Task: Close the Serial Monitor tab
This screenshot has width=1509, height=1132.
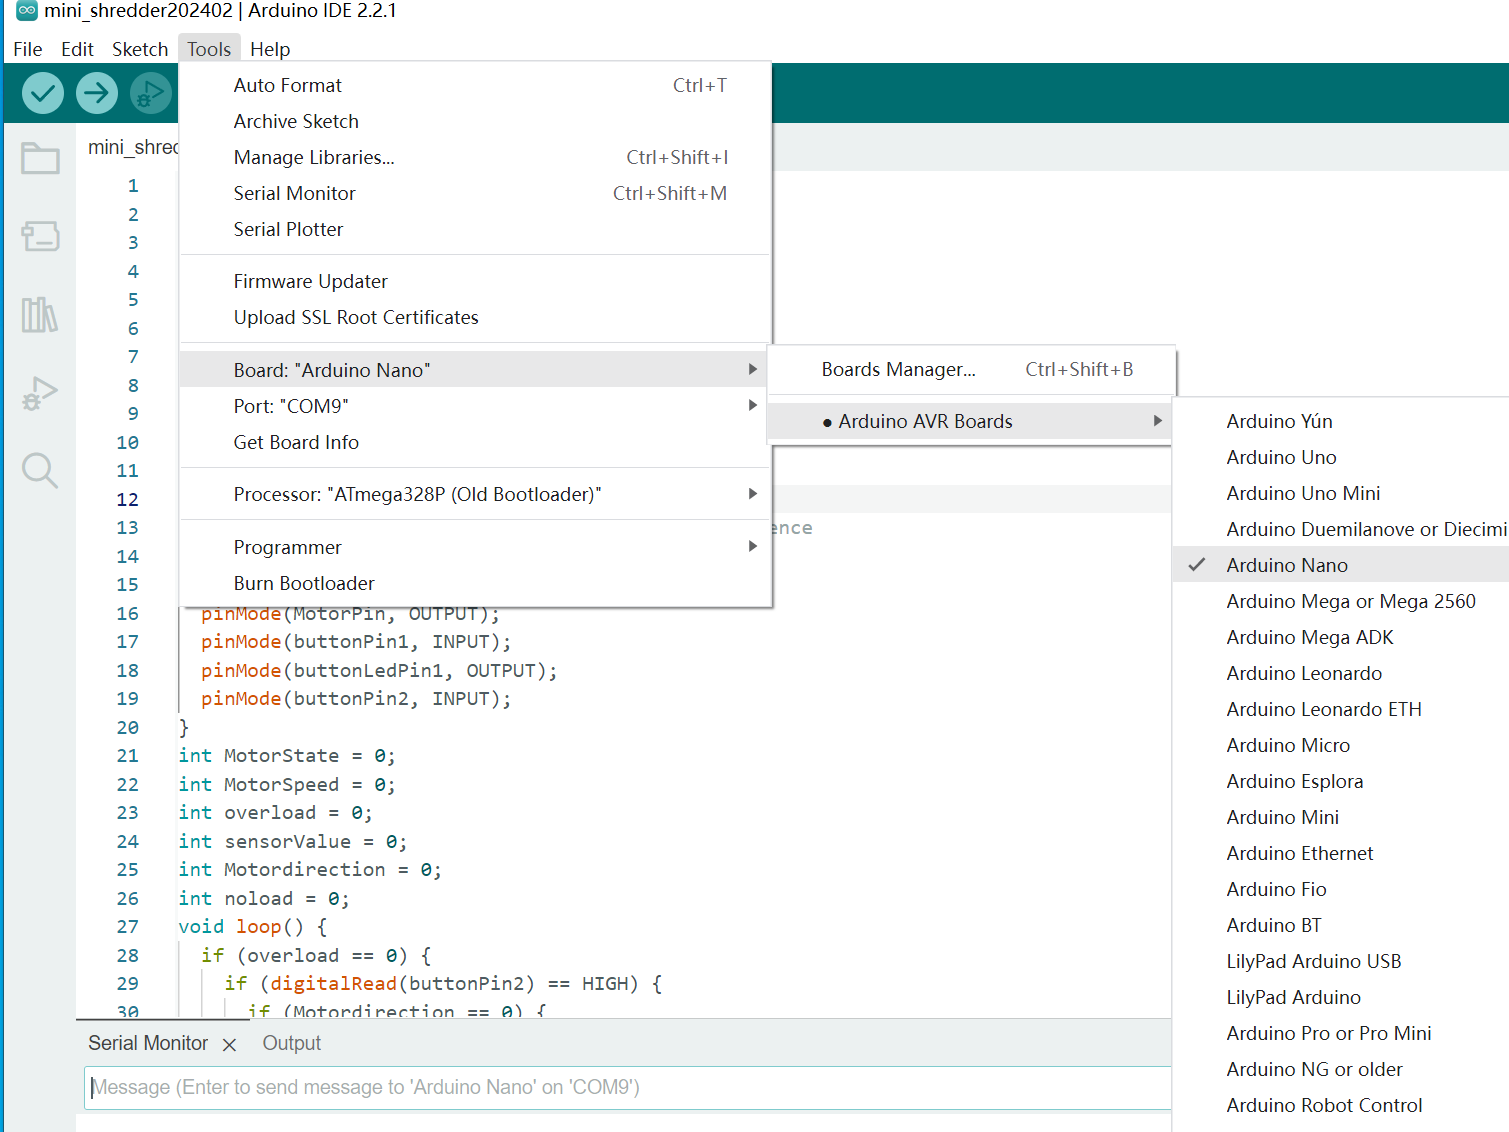Action: 229,1044
